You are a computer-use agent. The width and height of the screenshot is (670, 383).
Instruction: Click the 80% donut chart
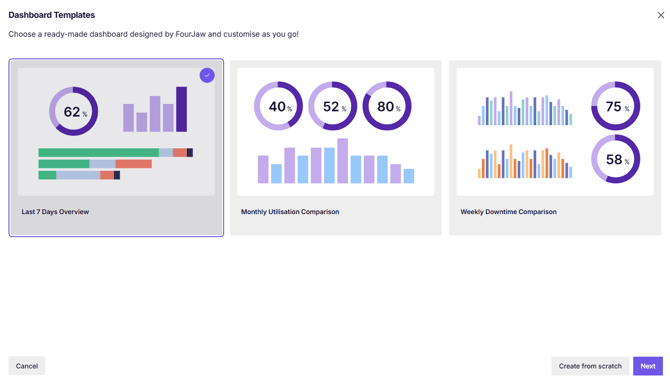(x=387, y=106)
